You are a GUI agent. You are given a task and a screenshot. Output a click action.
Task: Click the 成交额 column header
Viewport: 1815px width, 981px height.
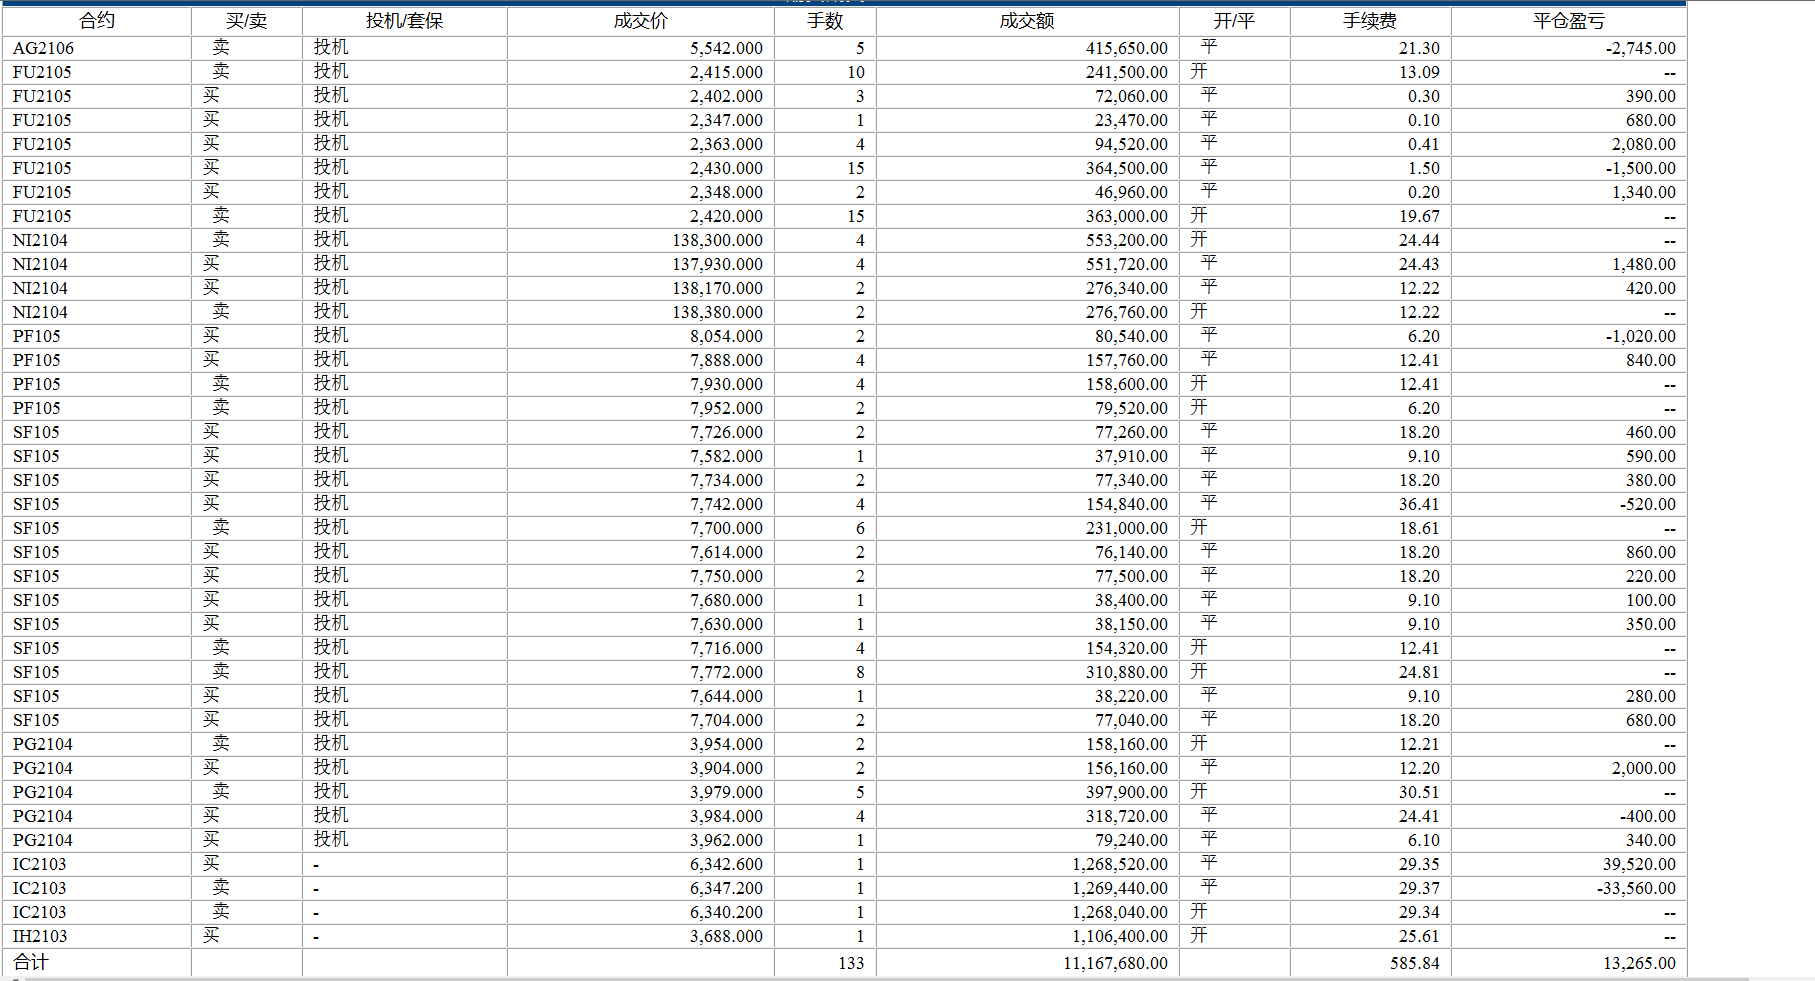1027,21
